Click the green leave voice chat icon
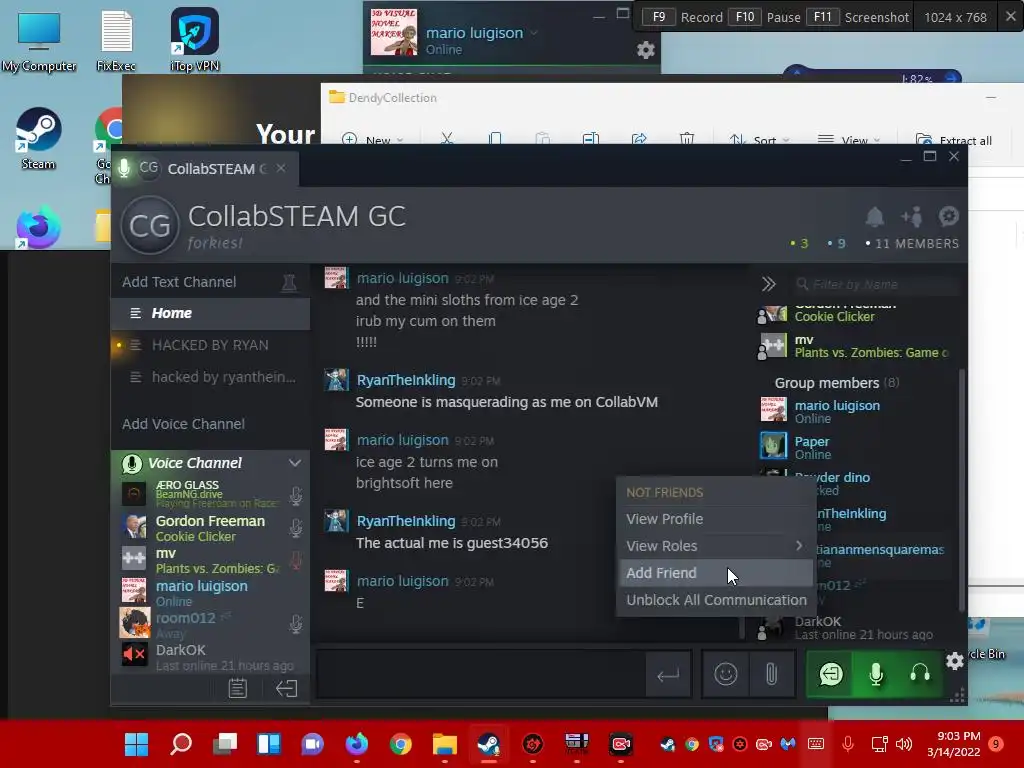The height and width of the screenshot is (768, 1024). (x=831, y=674)
